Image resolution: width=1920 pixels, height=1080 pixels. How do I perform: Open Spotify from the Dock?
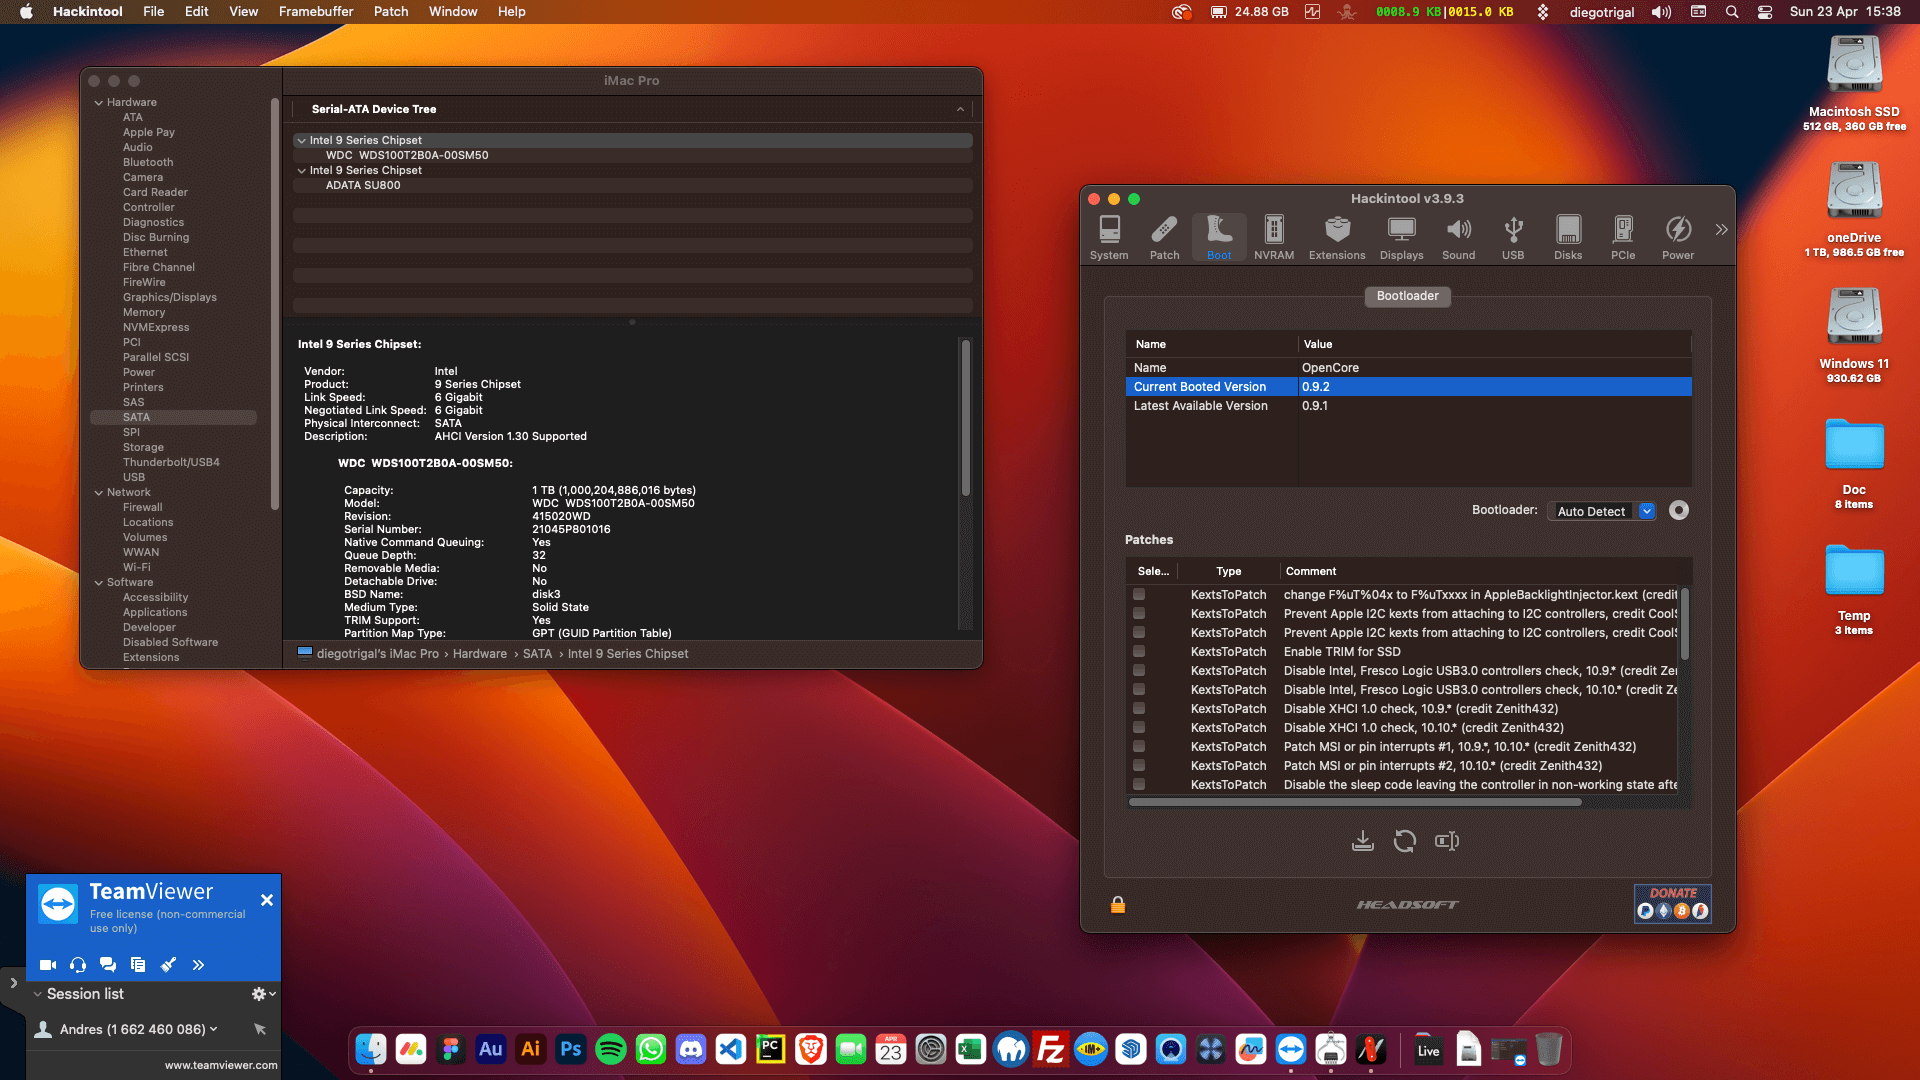click(x=611, y=1049)
